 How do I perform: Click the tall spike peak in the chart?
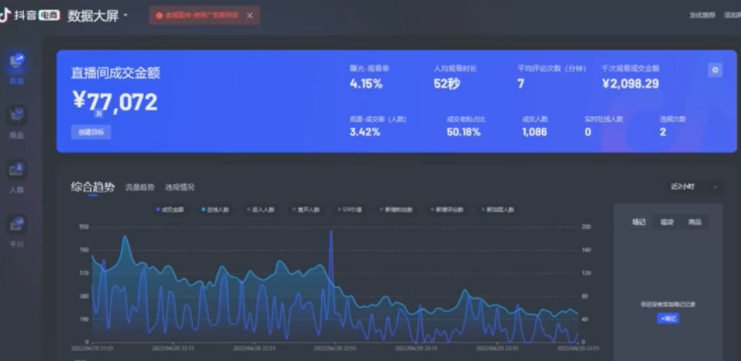click(331, 232)
